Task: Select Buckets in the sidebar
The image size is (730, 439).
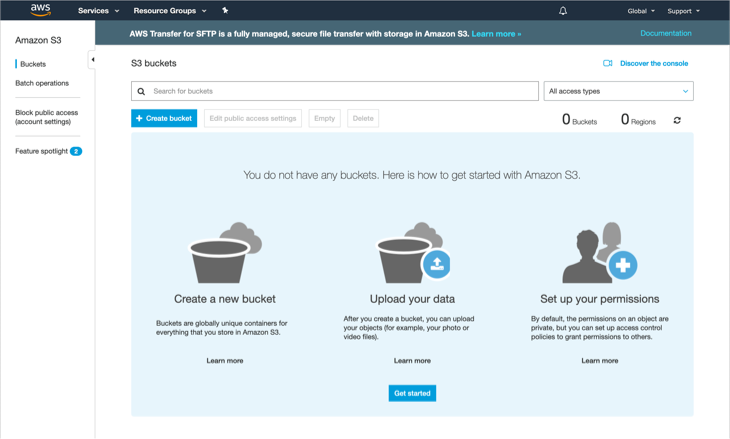Action: point(33,64)
